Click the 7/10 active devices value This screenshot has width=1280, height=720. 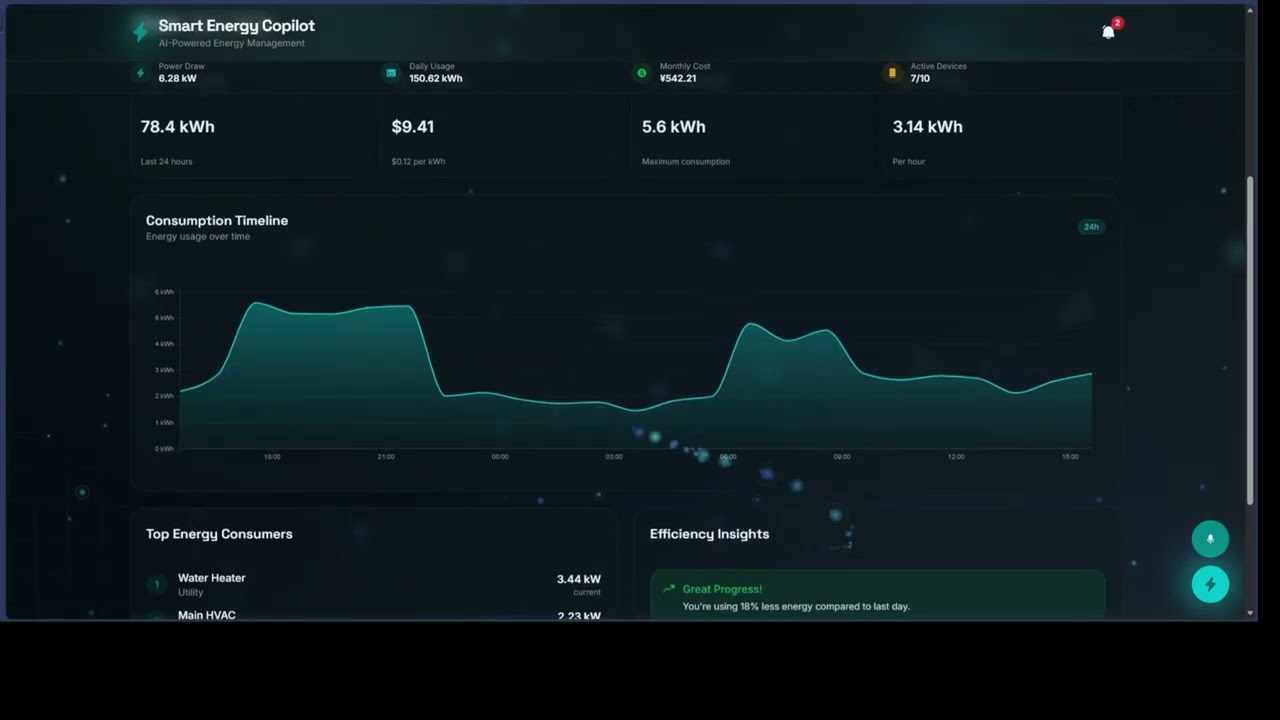click(x=920, y=79)
